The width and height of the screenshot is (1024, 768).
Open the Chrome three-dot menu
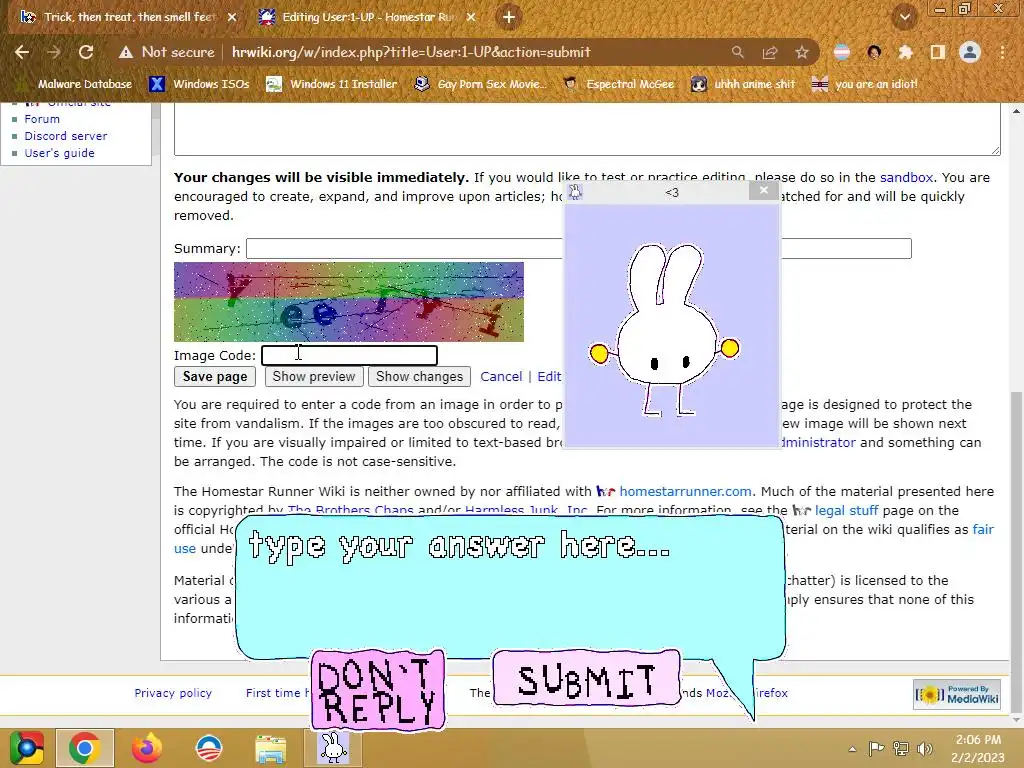(x=1002, y=52)
